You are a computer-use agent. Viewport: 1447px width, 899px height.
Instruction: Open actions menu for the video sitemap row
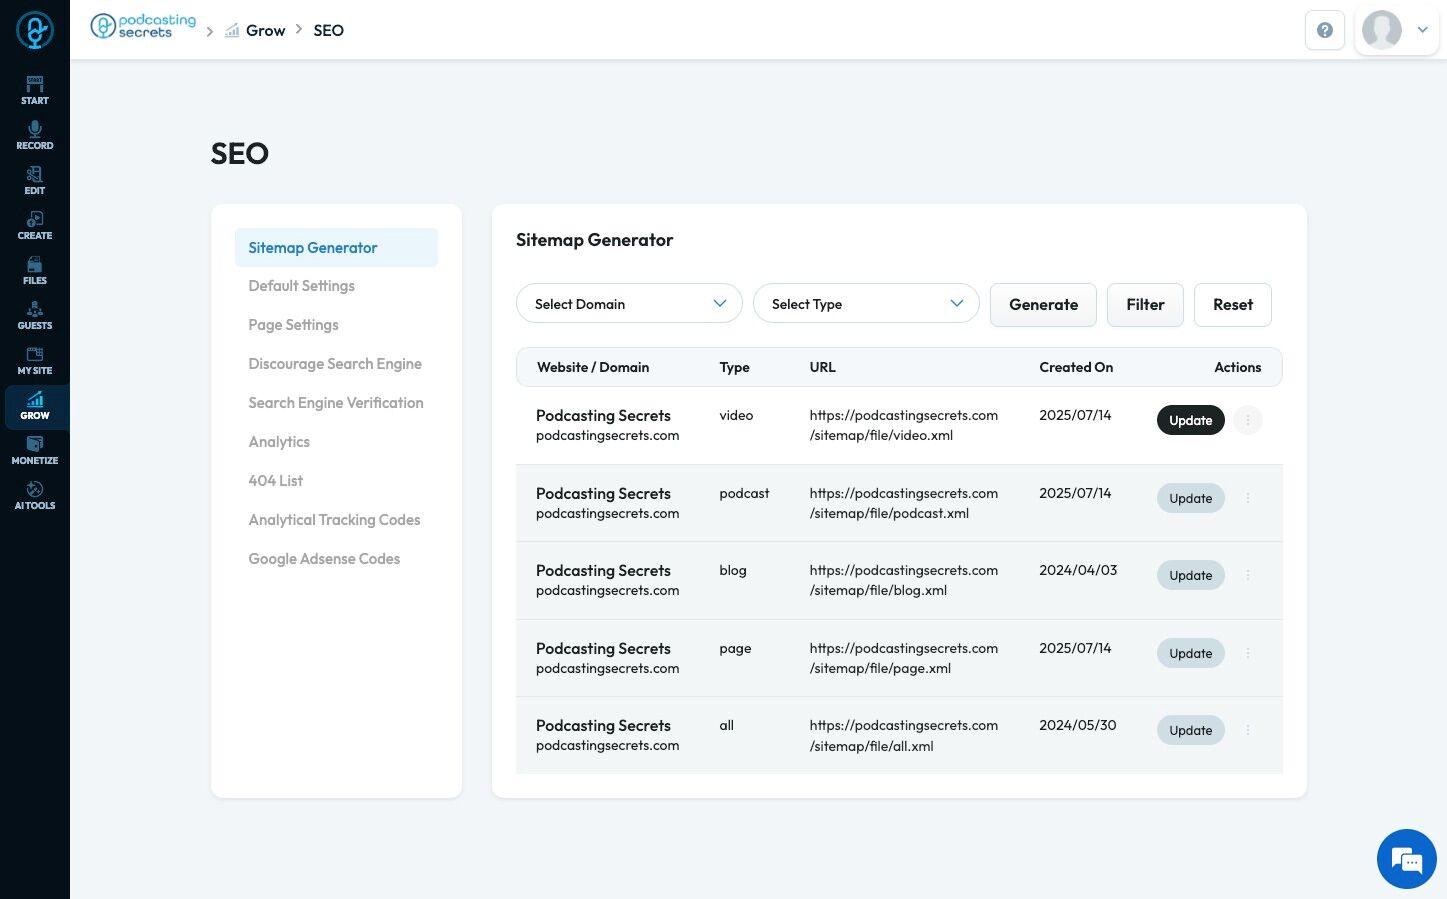(1248, 420)
